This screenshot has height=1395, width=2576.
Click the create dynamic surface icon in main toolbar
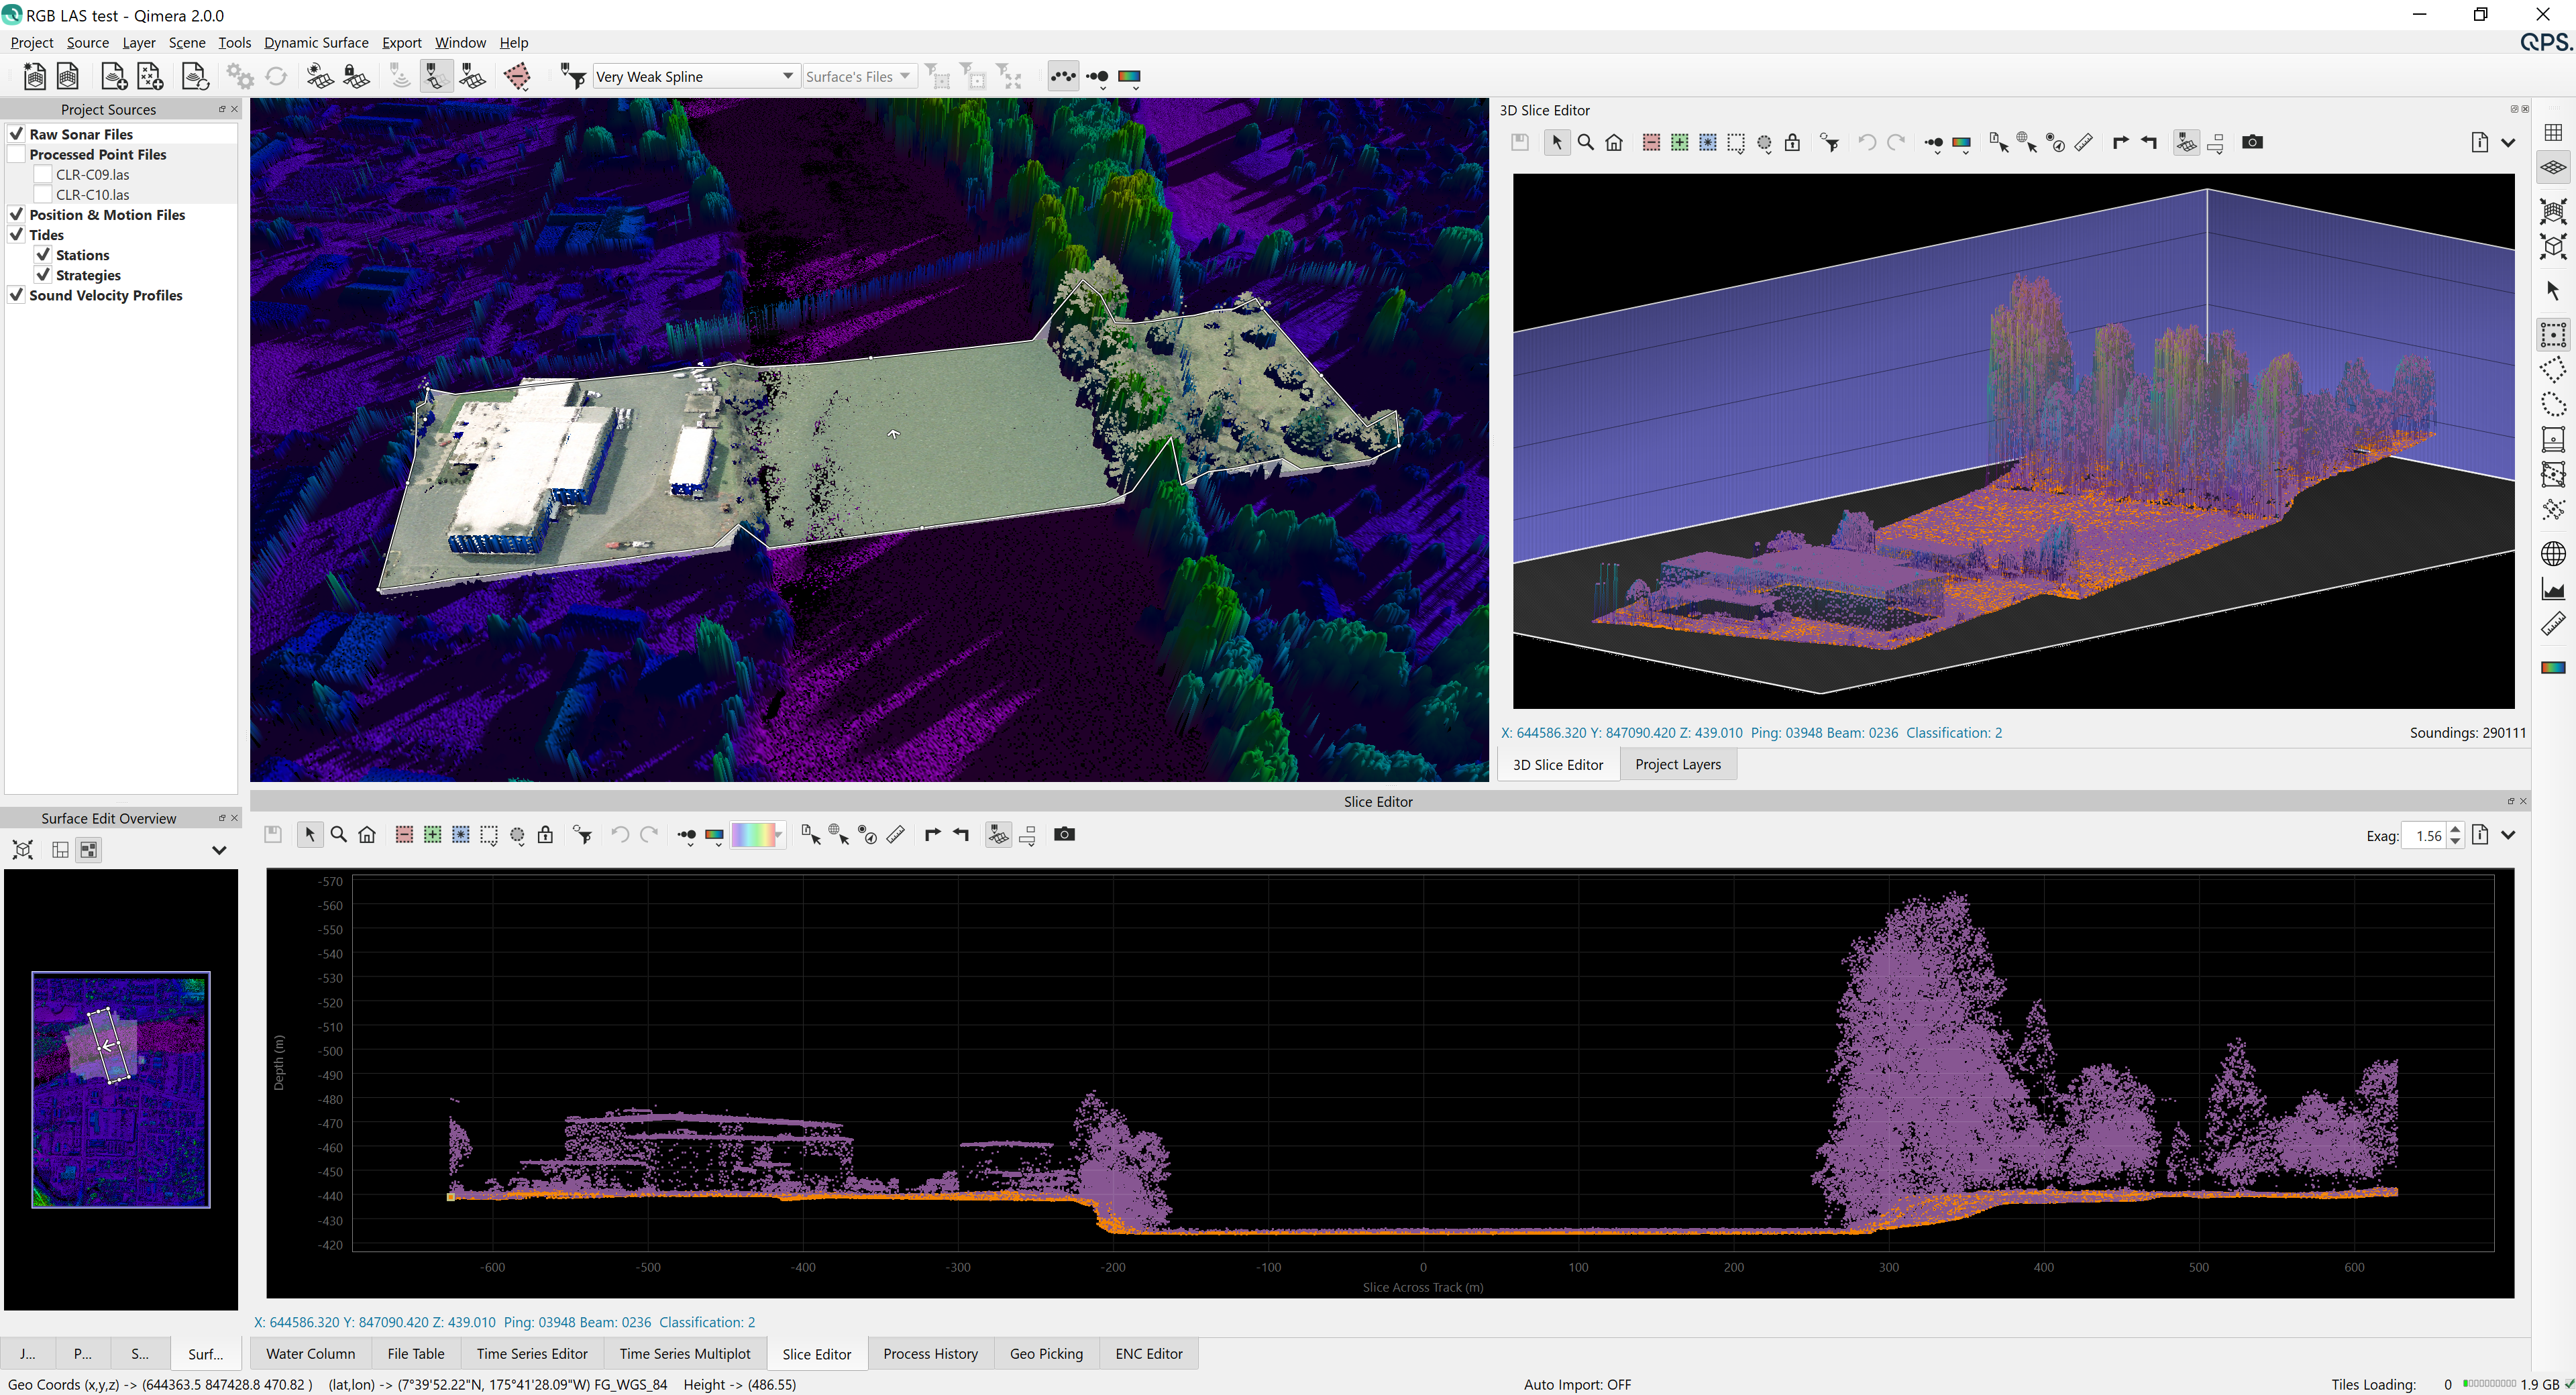(x=320, y=76)
